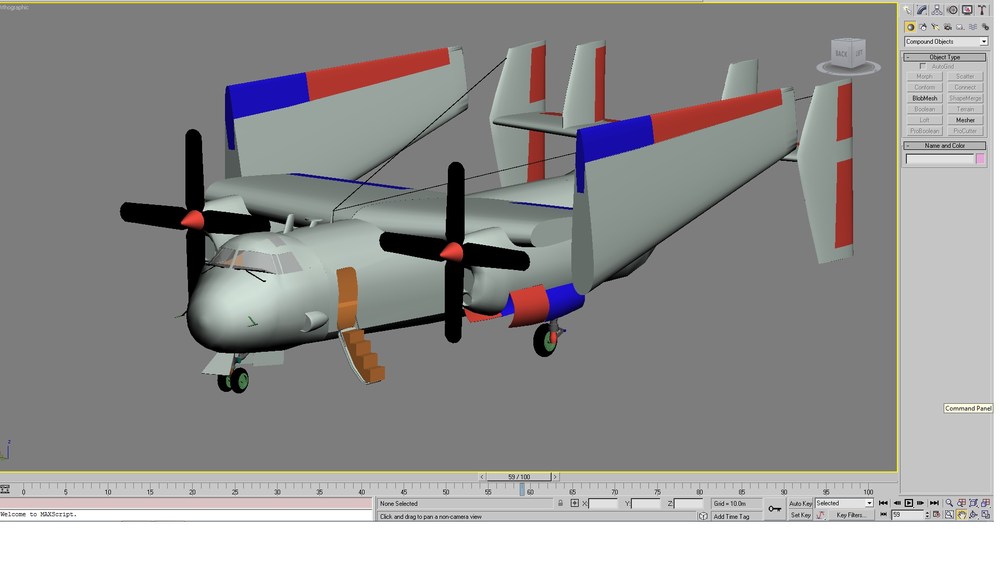Click Zoom Extents All icon
The image size is (1000, 562).
click(986, 503)
